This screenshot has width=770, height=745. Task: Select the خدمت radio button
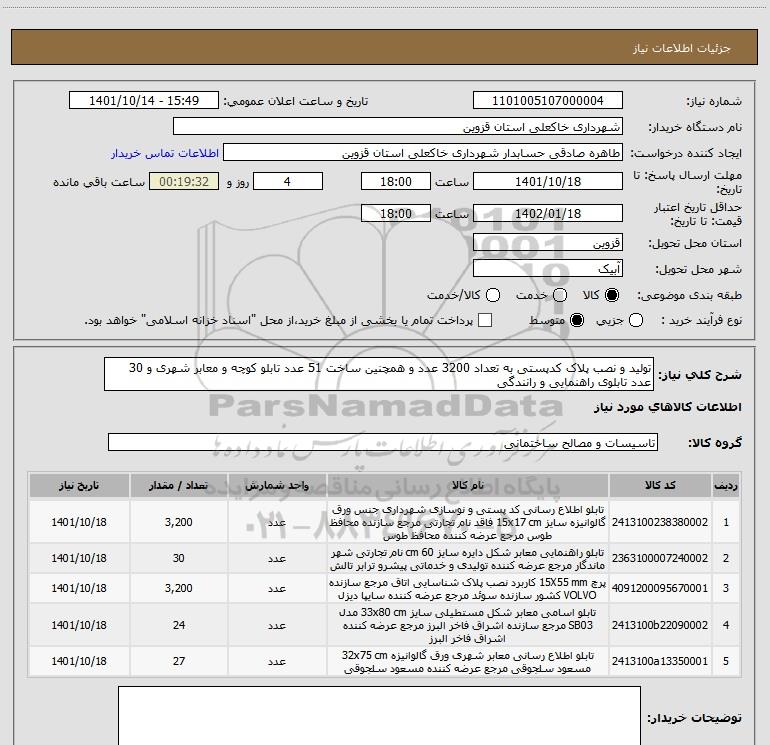tap(560, 295)
